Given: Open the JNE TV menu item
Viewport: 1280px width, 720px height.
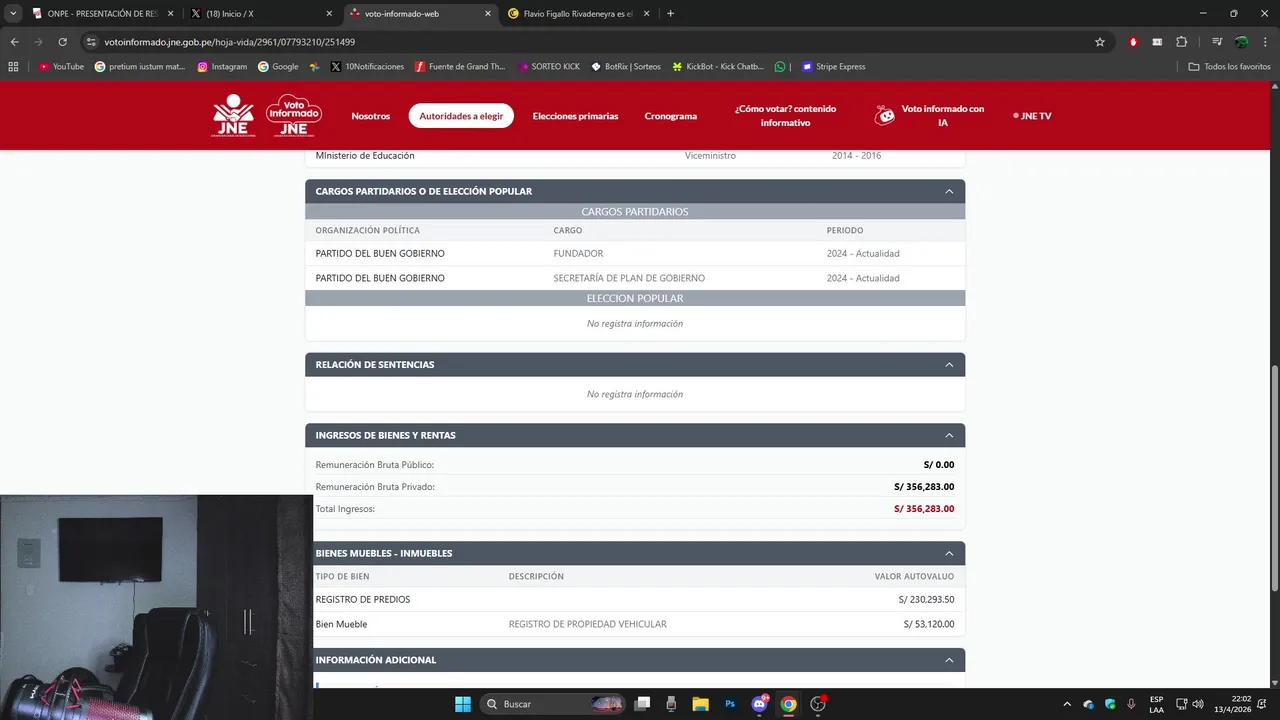Looking at the screenshot, I should point(1032,116).
